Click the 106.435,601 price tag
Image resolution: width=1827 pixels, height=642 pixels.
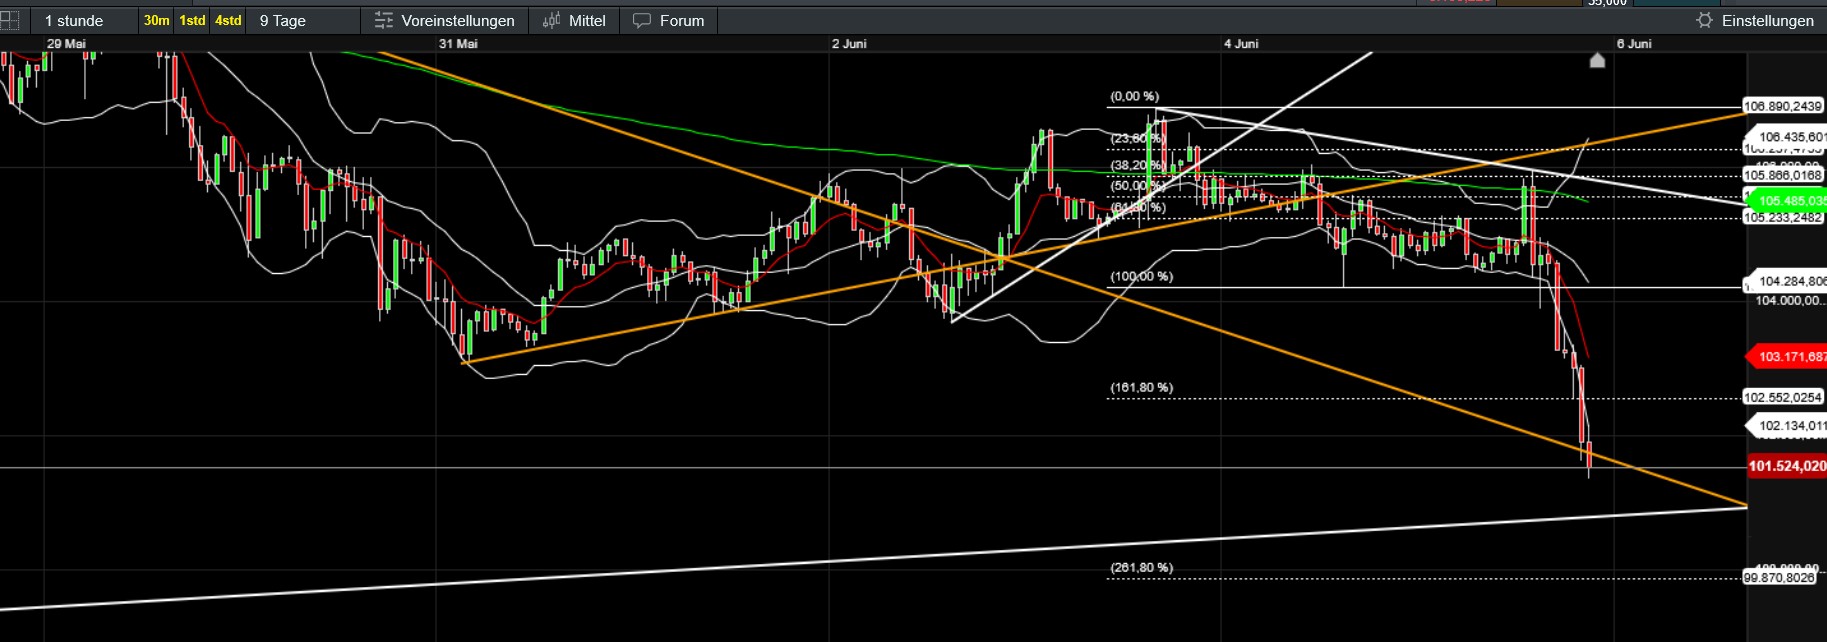click(x=1787, y=137)
